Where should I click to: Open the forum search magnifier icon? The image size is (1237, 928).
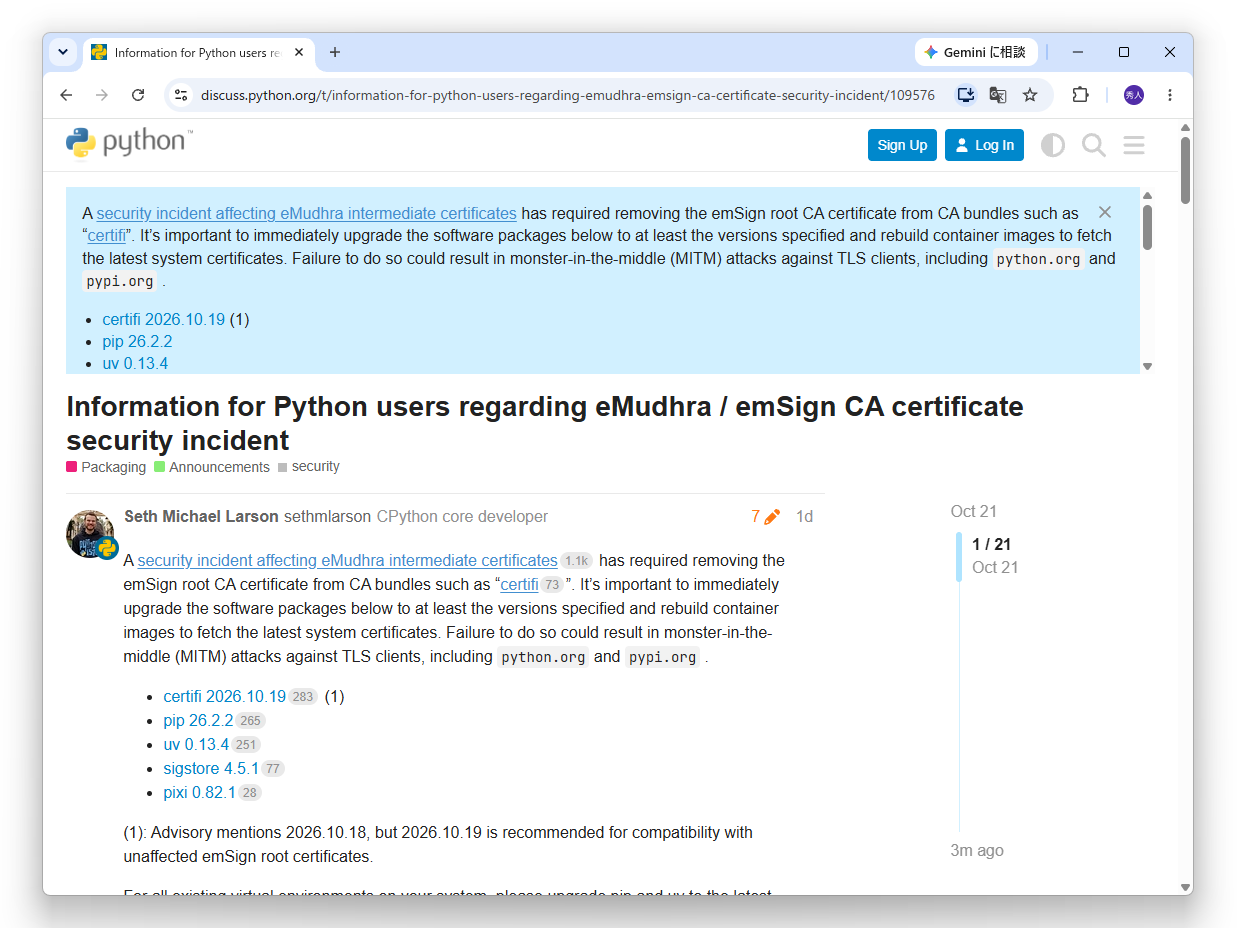(x=1093, y=145)
